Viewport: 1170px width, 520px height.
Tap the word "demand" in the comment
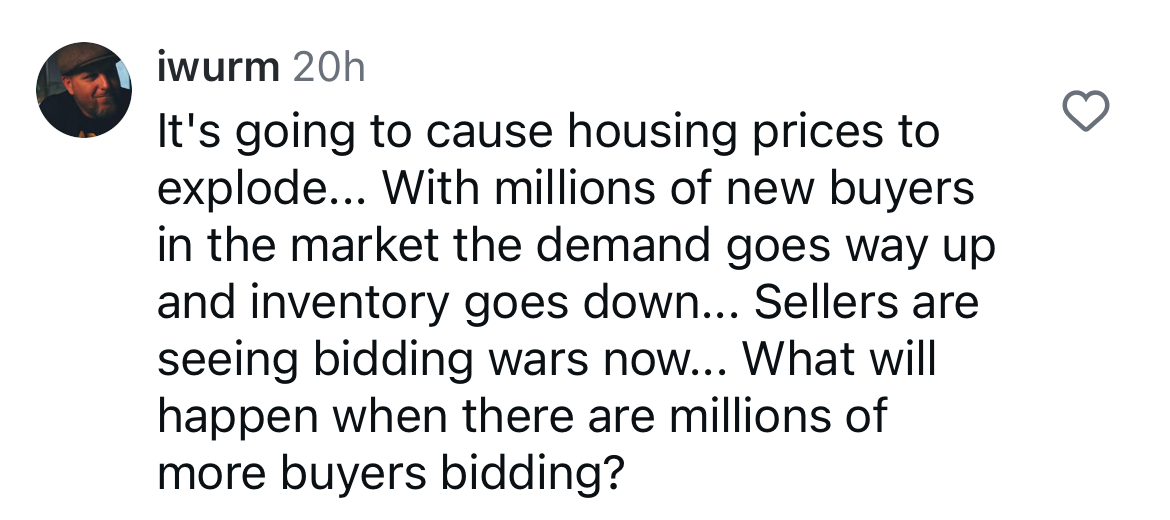click(623, 245)
